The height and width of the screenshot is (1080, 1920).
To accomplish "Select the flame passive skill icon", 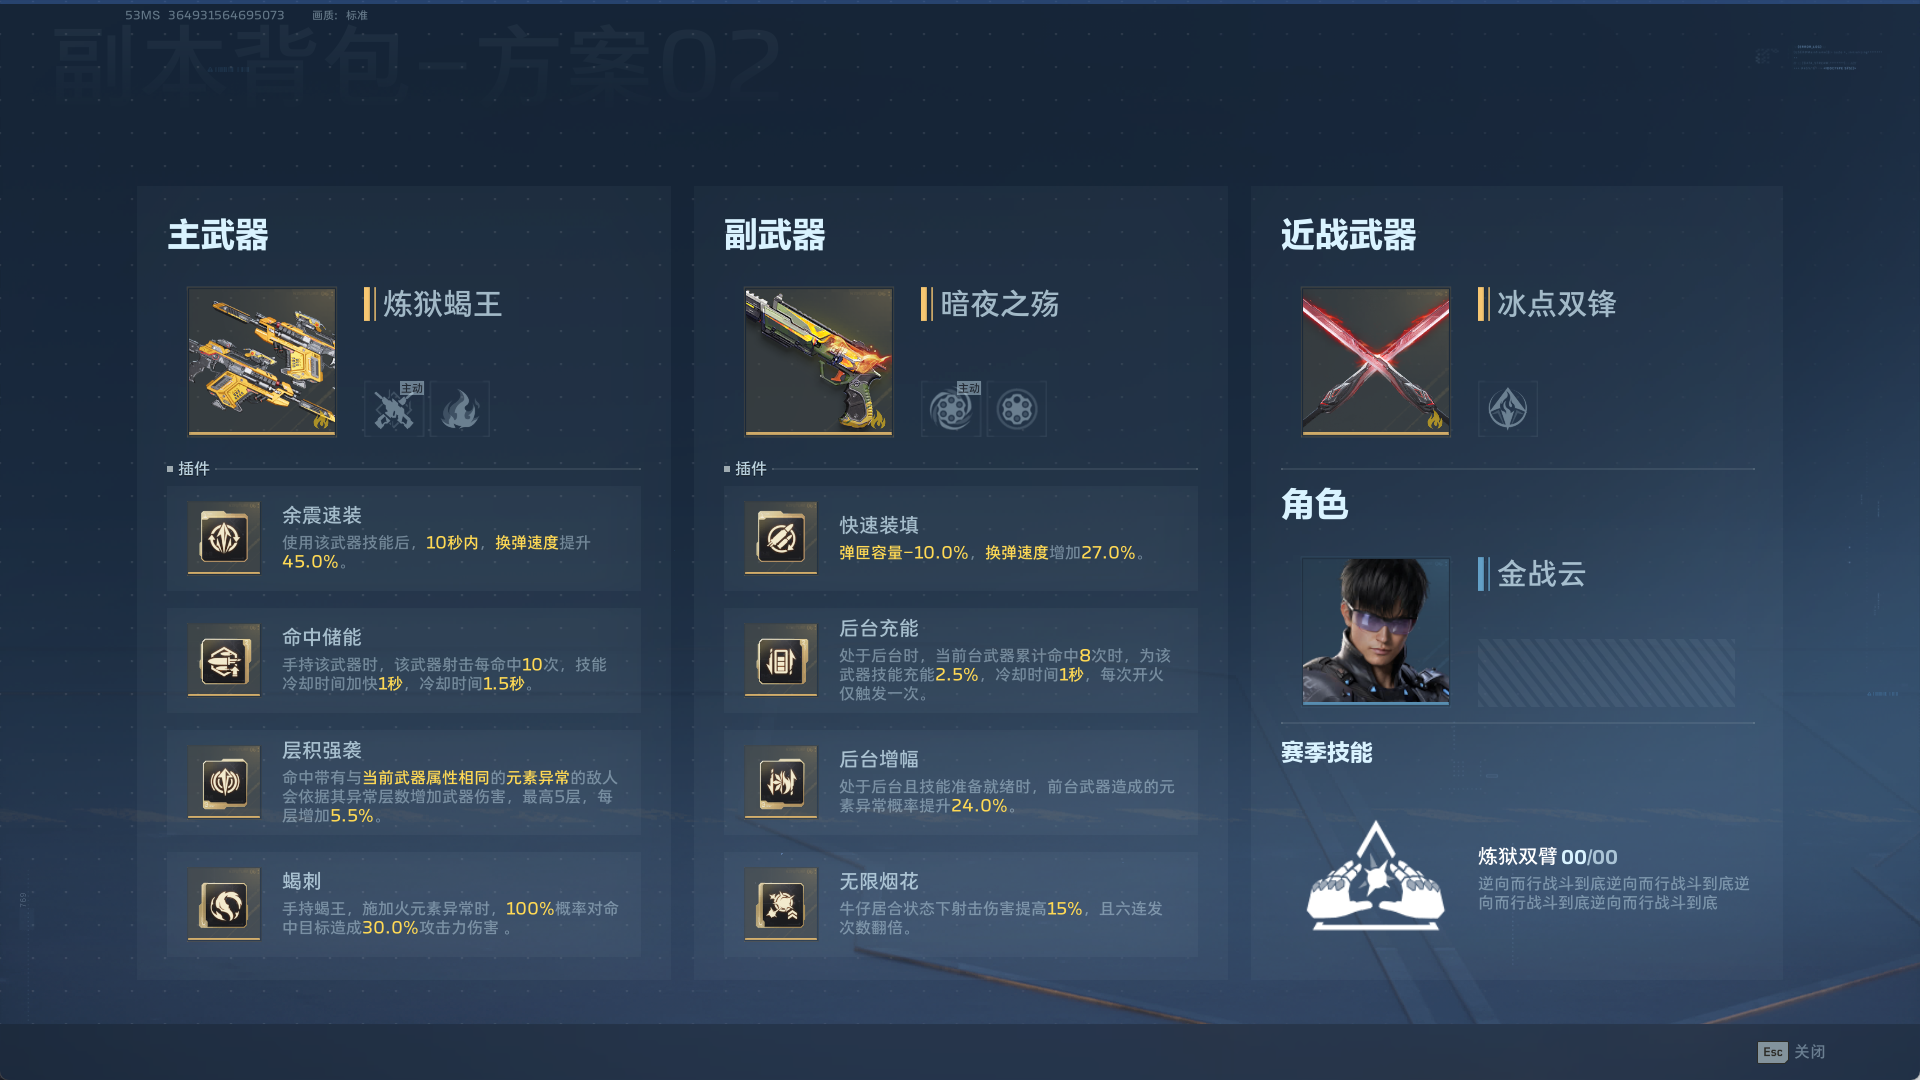I will (x=460, y=409).
